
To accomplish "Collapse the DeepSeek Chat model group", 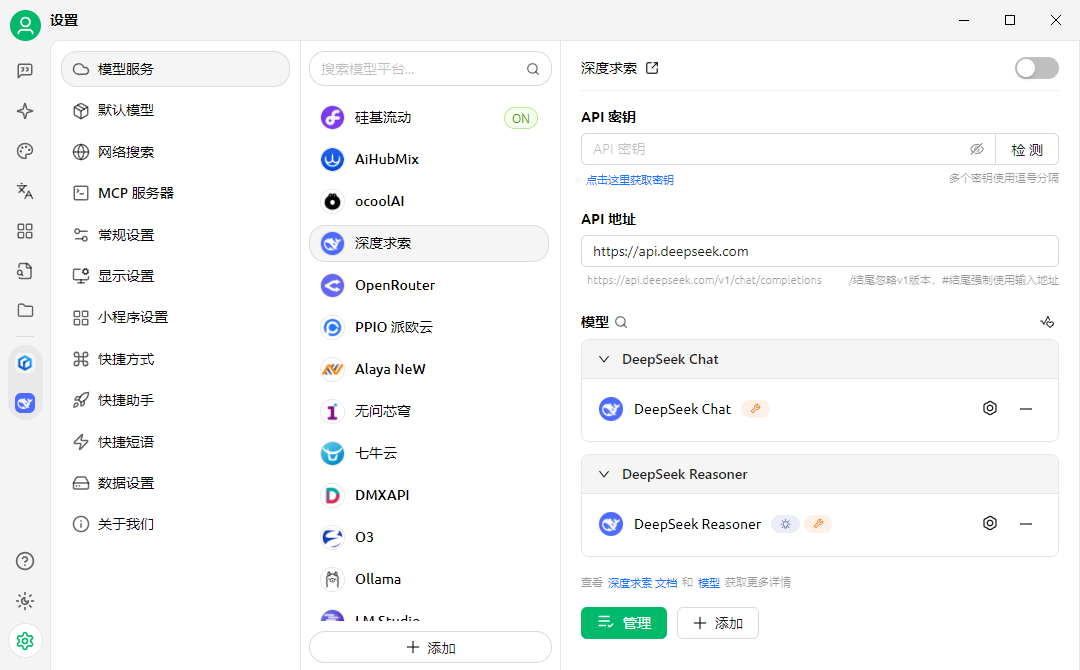I will [x=604, y=359].
